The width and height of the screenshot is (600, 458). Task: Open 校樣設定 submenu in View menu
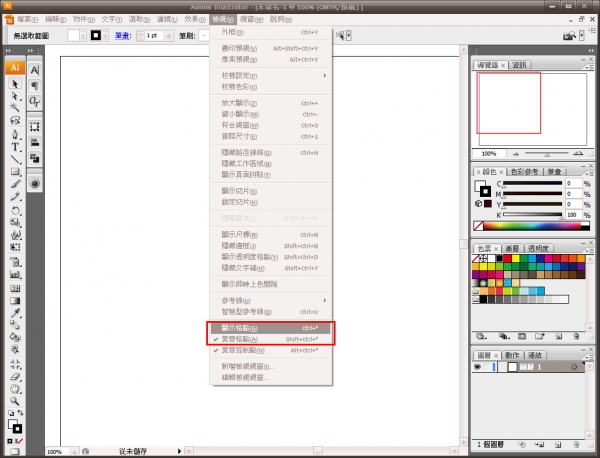(x=270, y=75)
